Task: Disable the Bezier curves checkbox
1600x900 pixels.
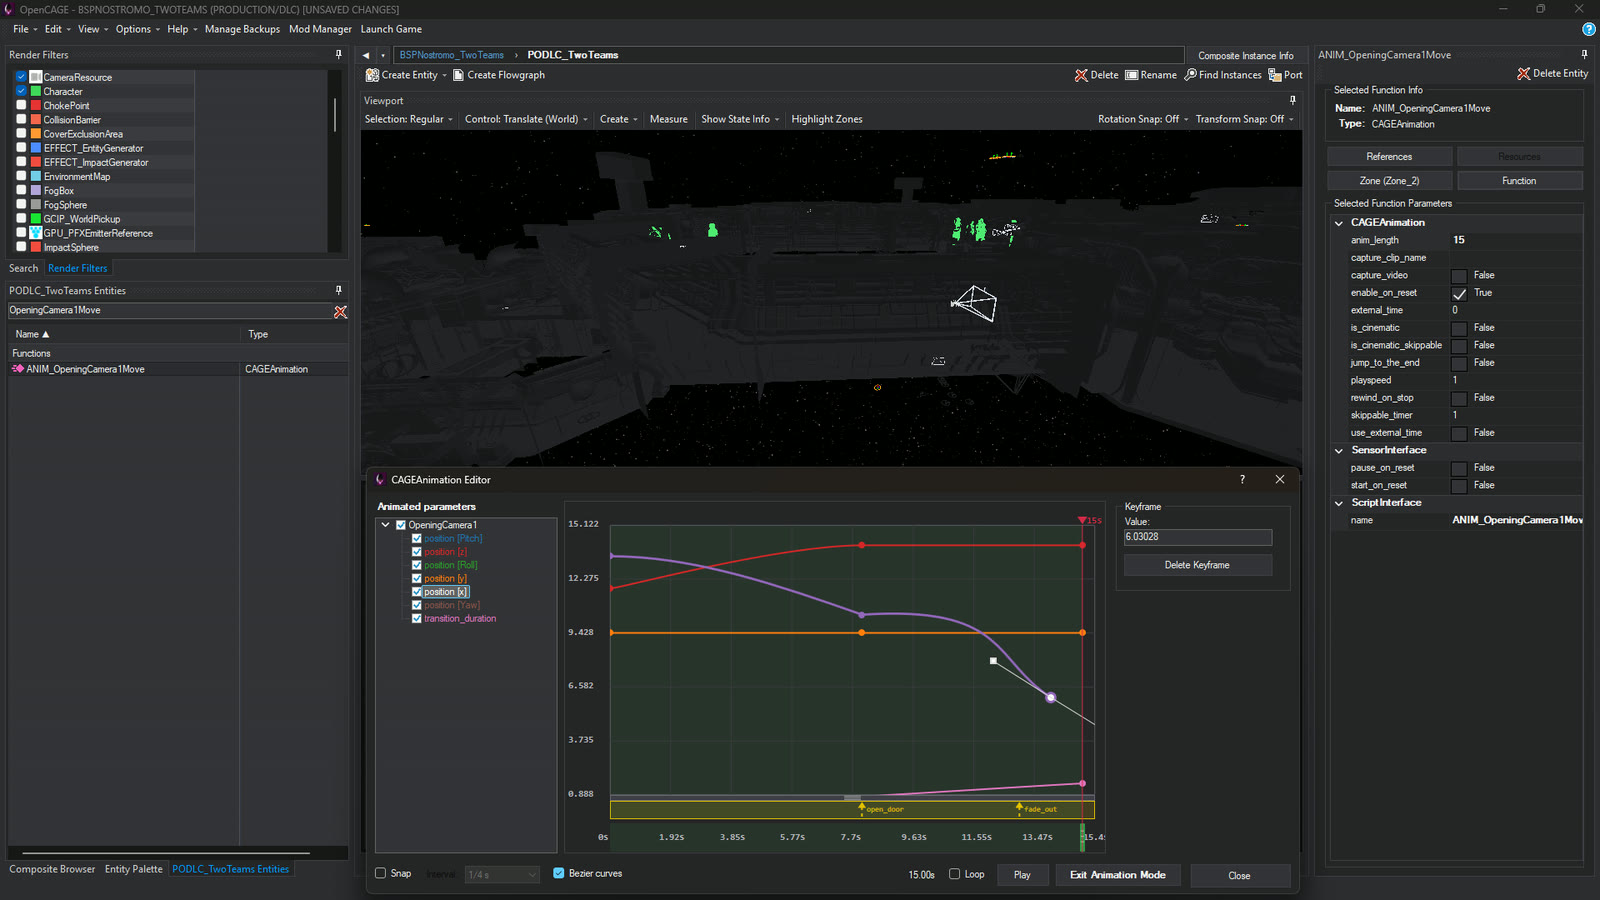Action: [x=559, y=874]
